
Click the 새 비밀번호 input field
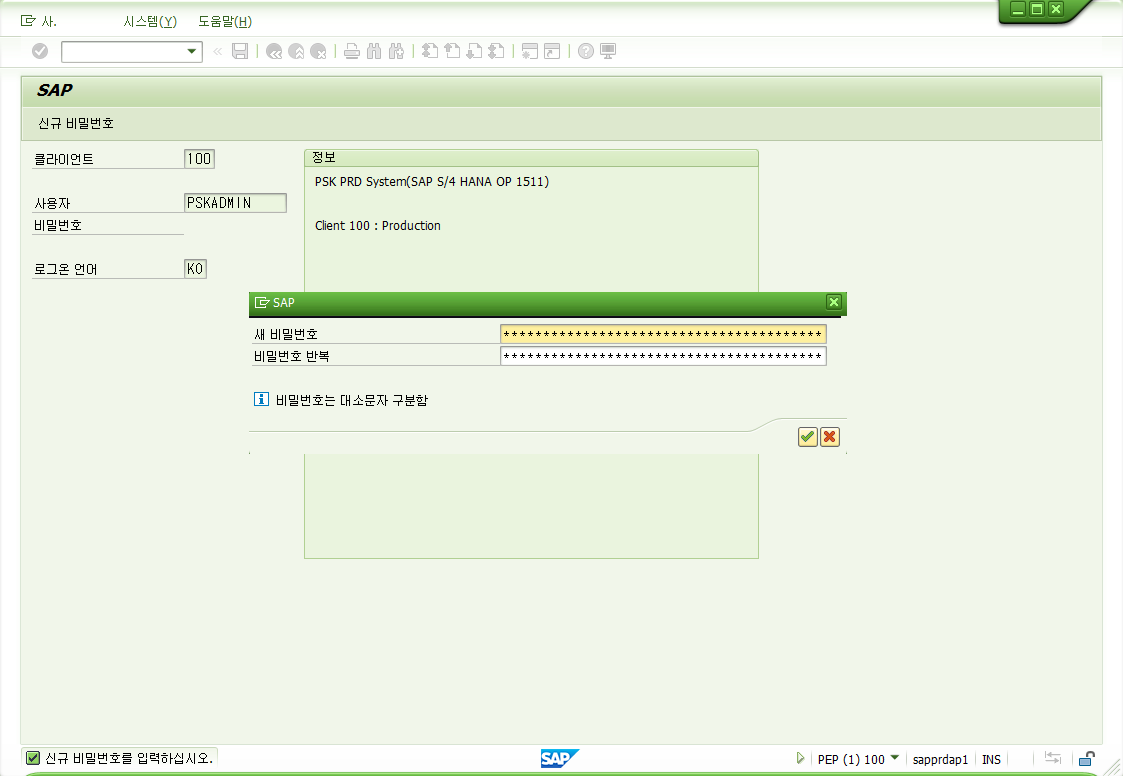coord(662,334)
